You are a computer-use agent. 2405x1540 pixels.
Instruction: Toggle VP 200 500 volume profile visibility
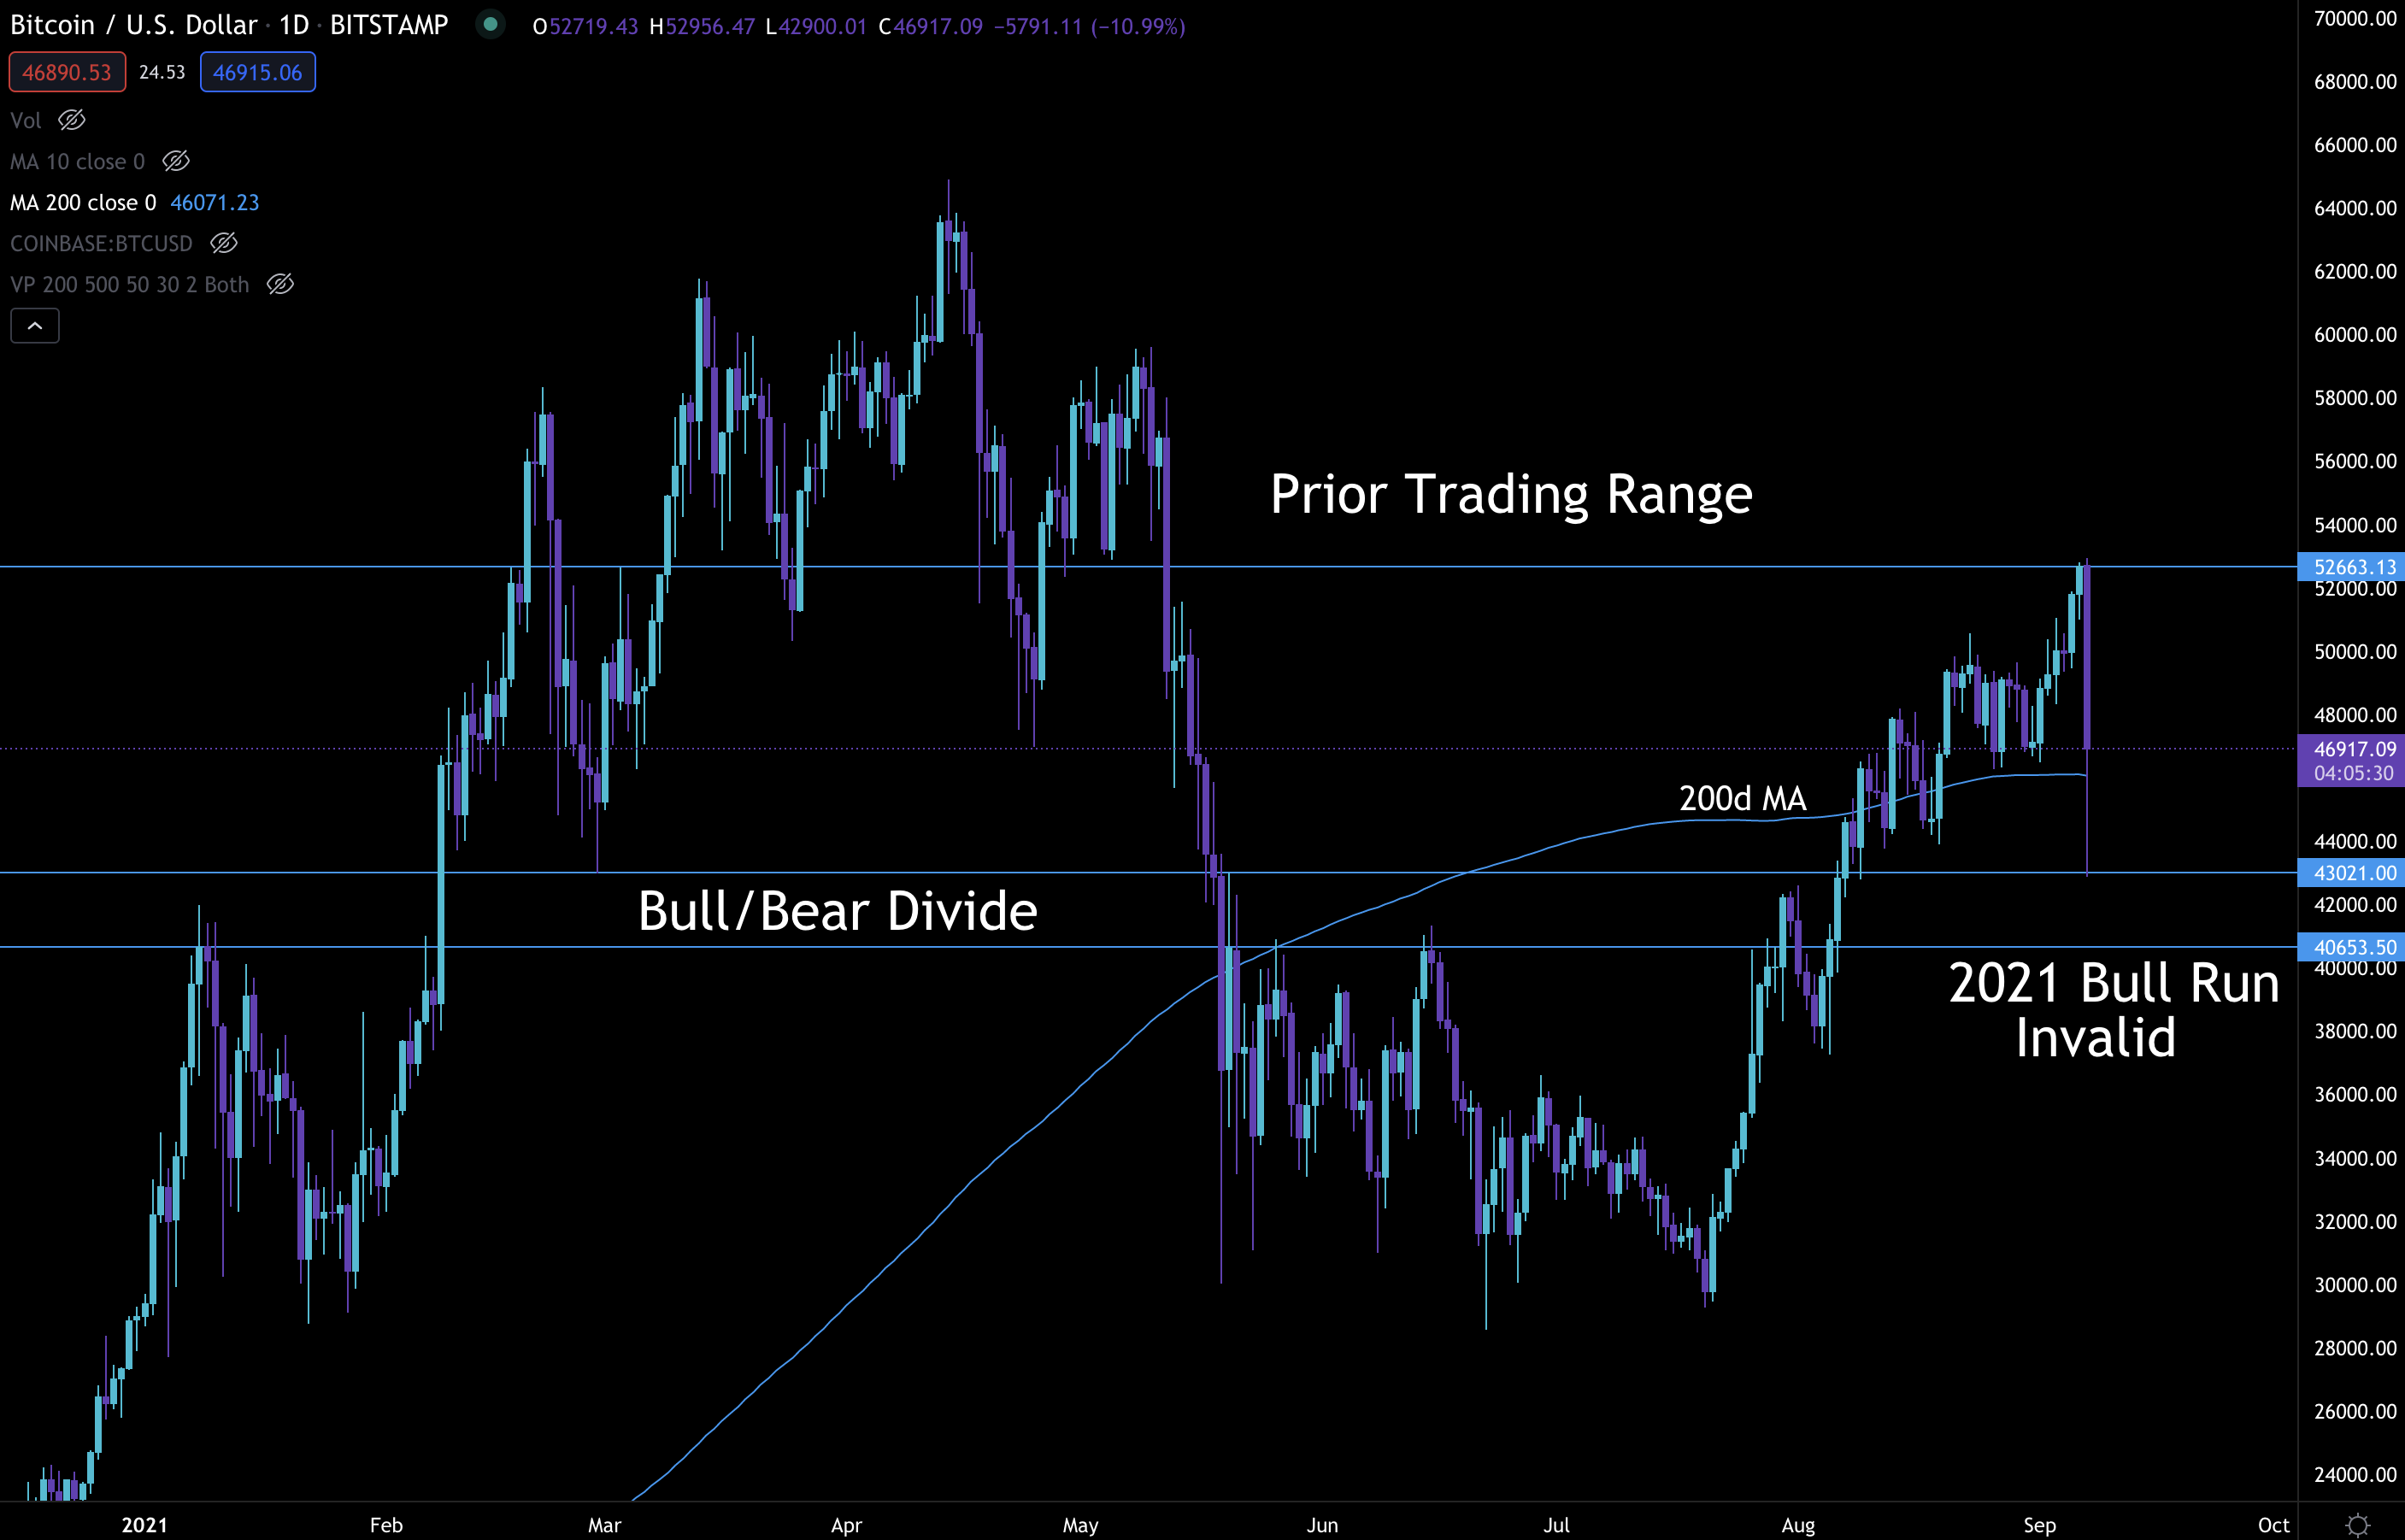click(281, 284)
